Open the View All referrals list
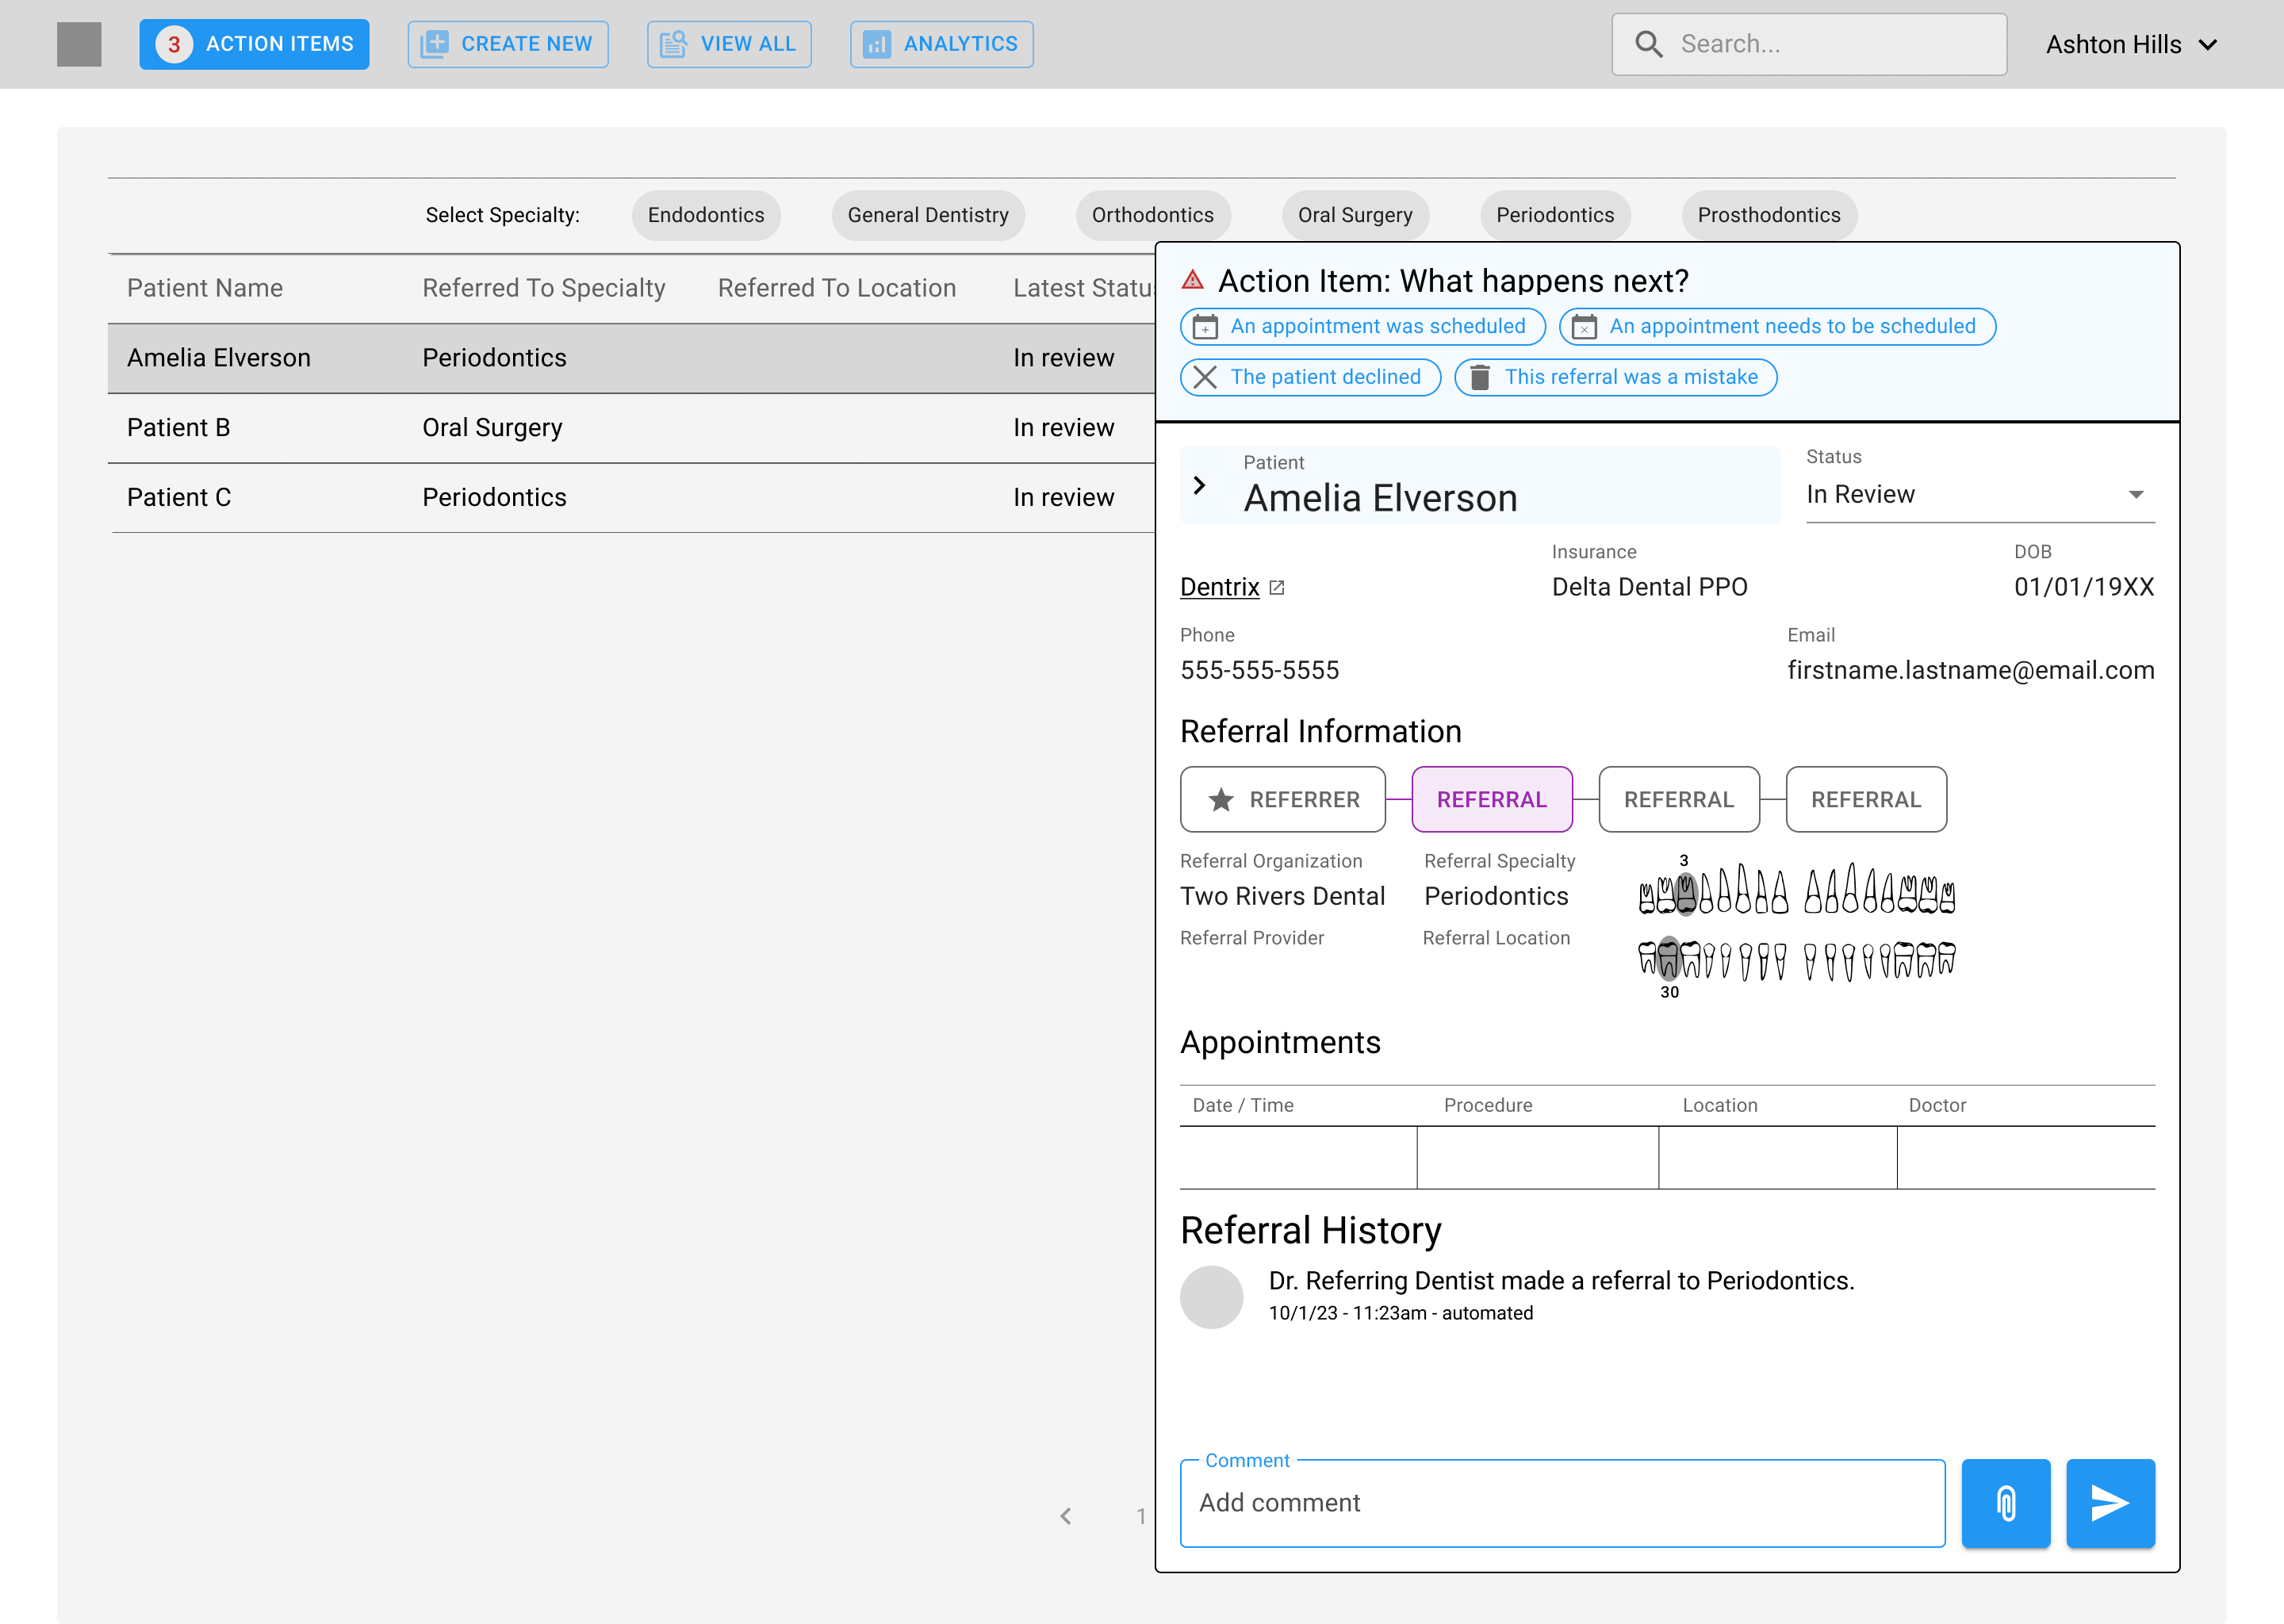This screenshot has height=1624, width=2284. click(x=729, y=44)
